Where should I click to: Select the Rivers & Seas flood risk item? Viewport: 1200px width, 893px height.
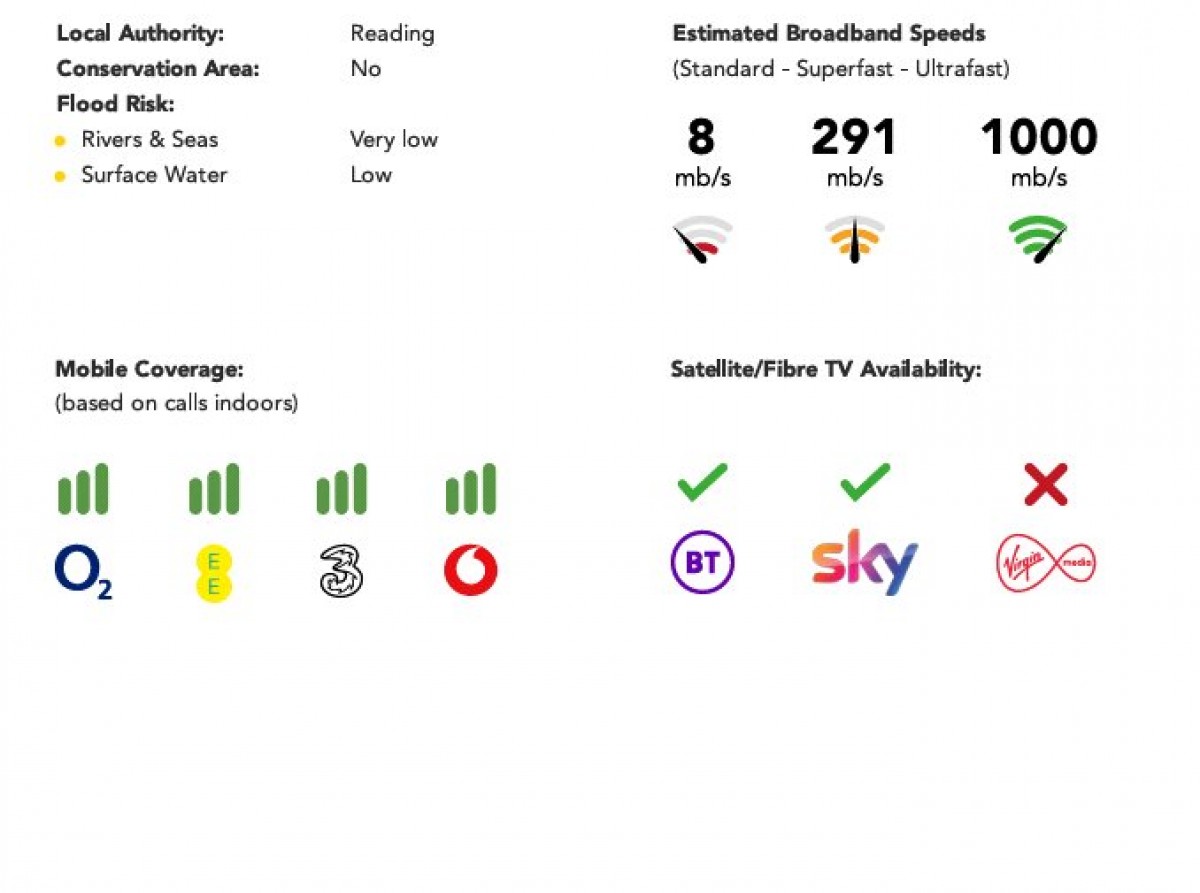tap(149, 140)
